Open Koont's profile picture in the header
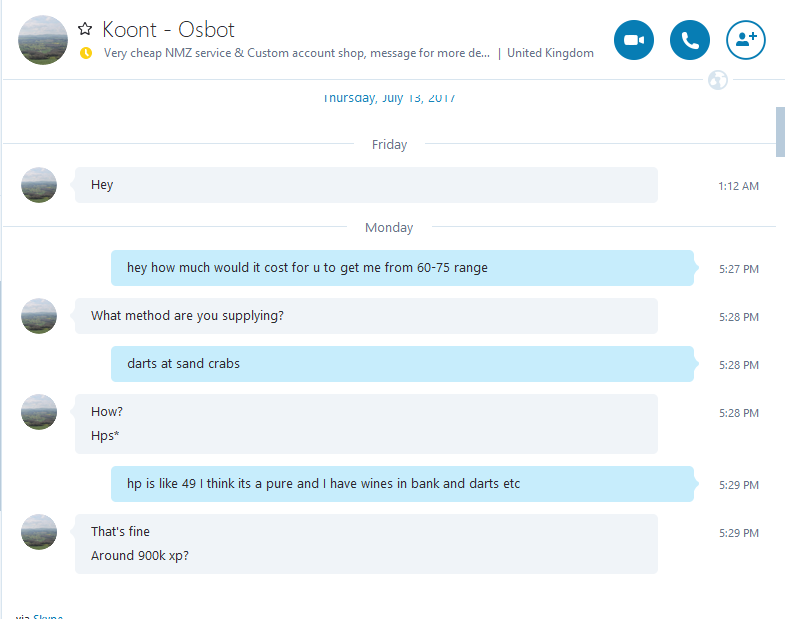The width and height of the screenshot is (785, 619). click(x=43, y=40)
